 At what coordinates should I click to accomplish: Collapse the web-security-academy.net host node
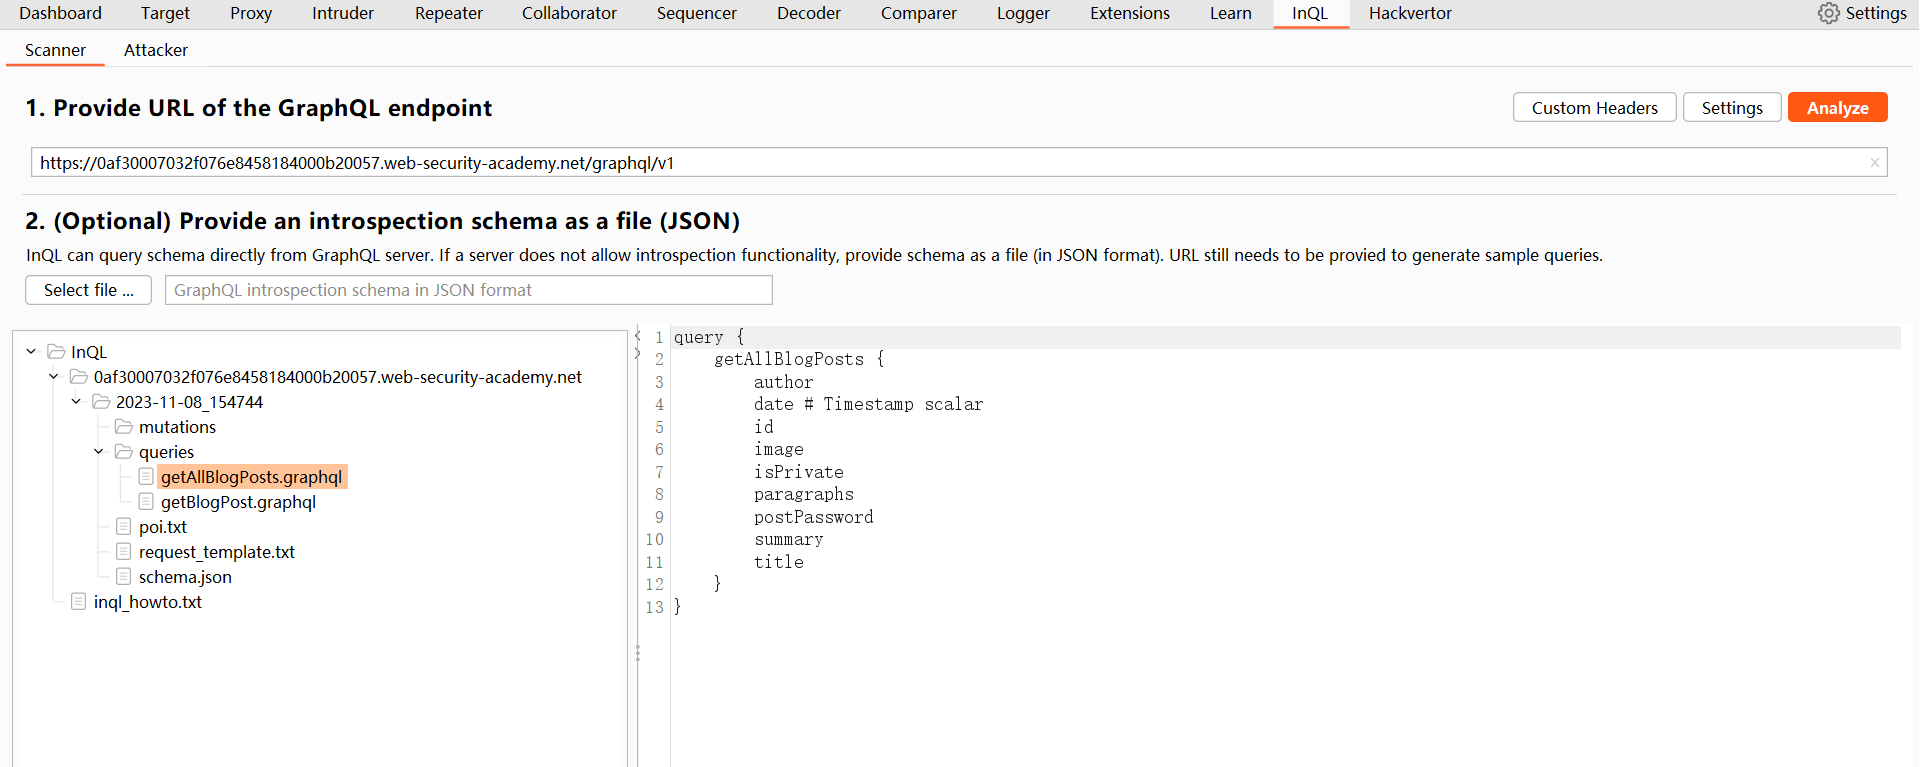[54, 377]
